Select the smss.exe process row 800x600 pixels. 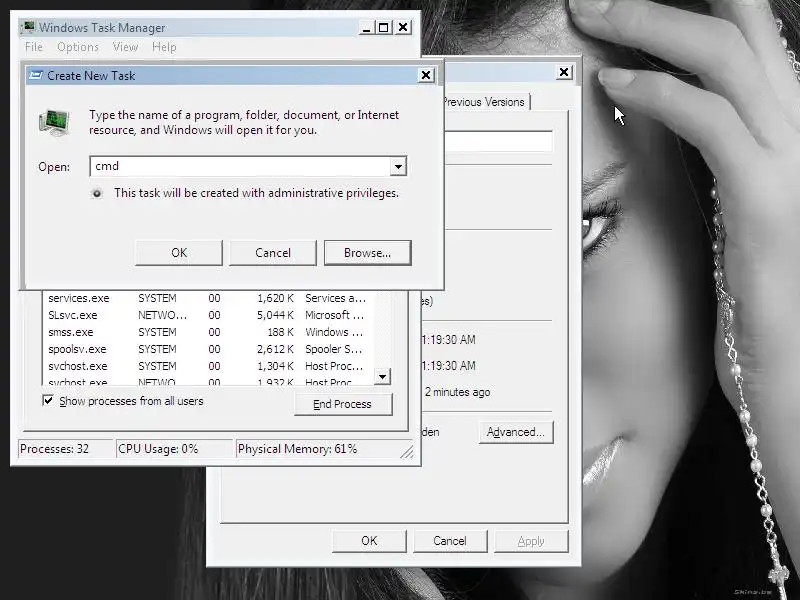[x=209, y=332]
